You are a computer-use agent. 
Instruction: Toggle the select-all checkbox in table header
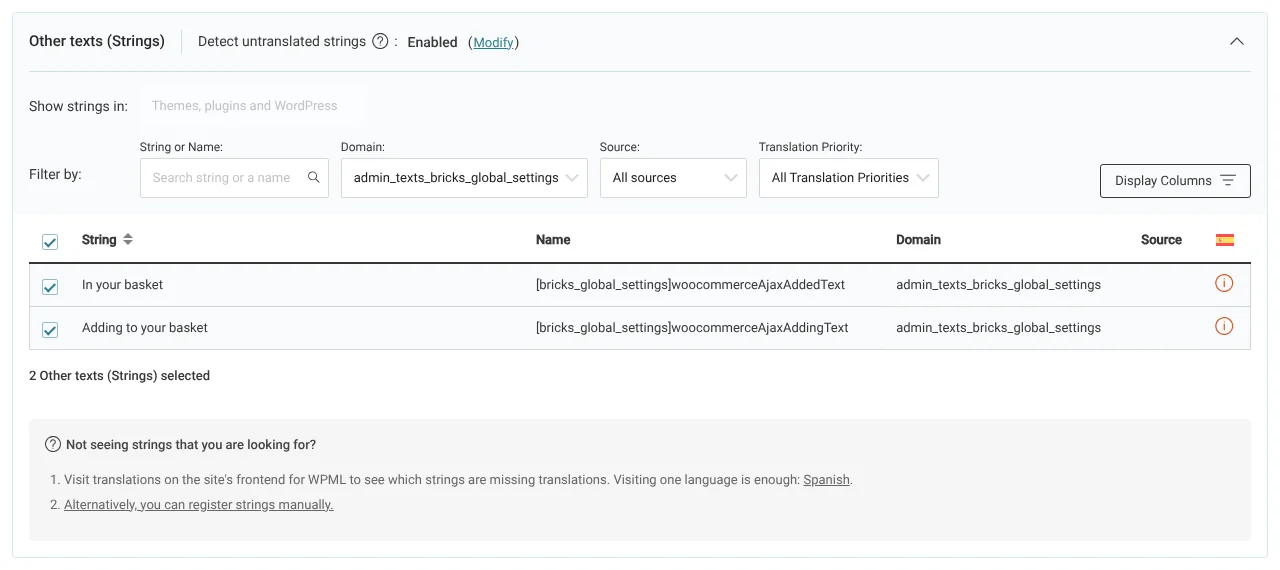point(50,242)
